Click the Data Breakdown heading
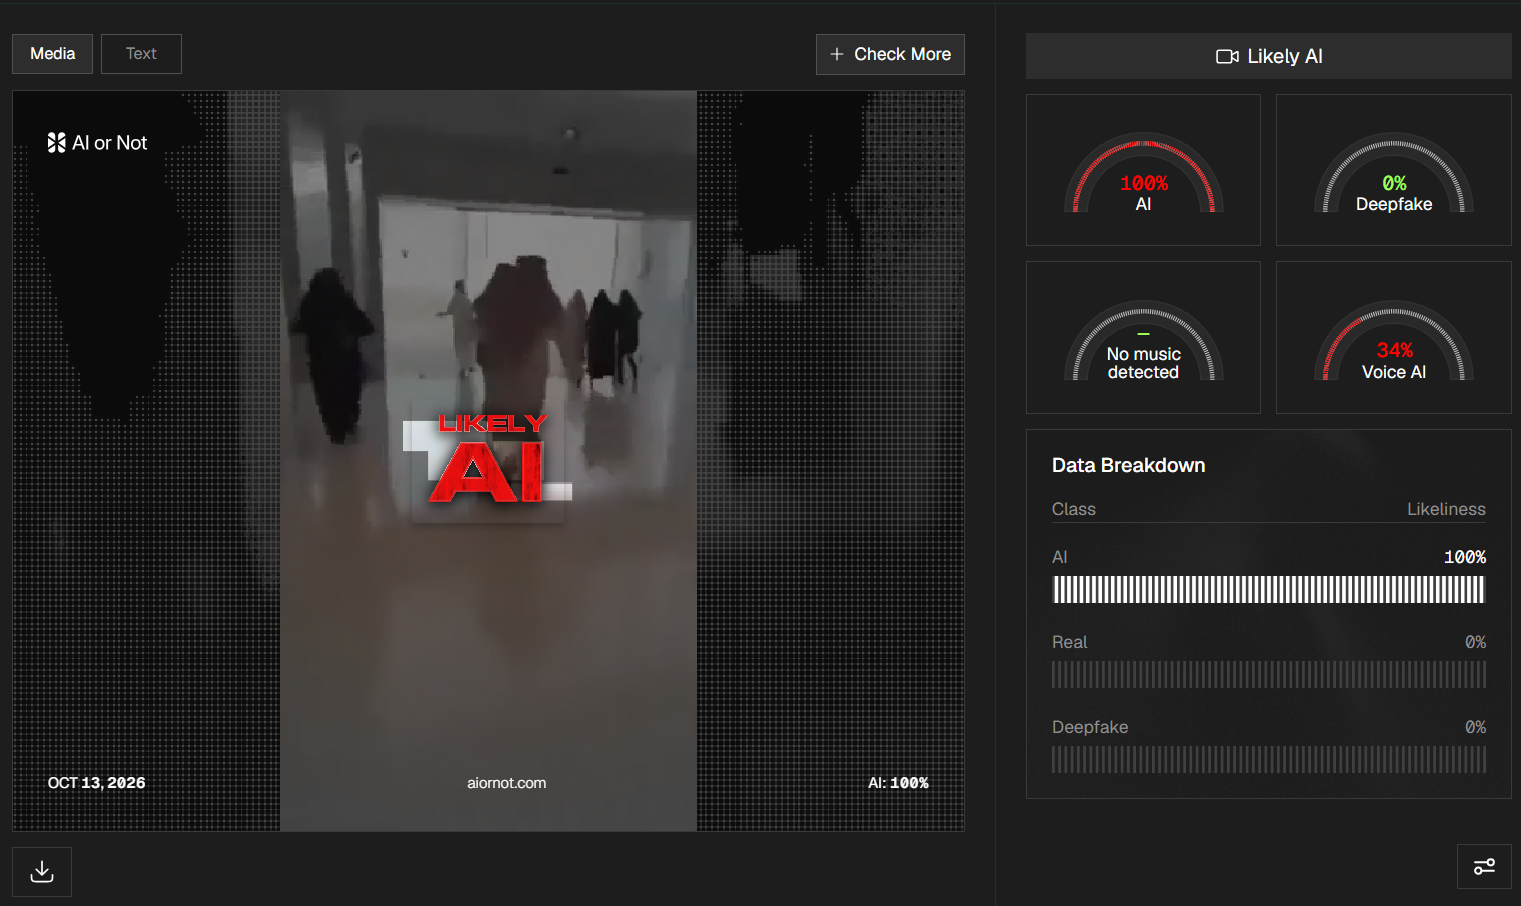1521x906 pixels. click(1128, 465)
